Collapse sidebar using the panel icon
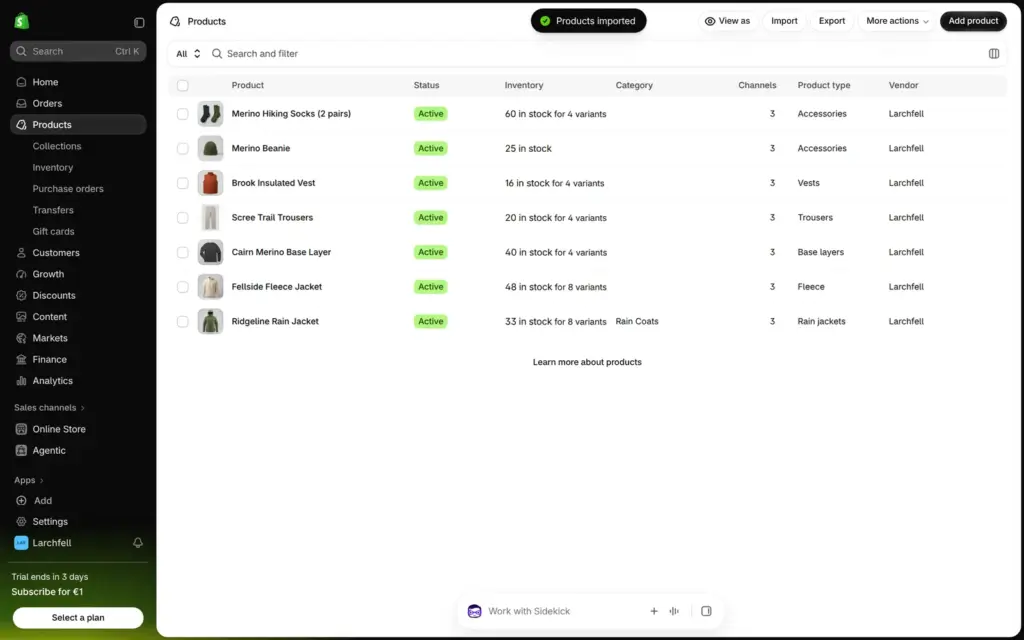 click(139, 22)
